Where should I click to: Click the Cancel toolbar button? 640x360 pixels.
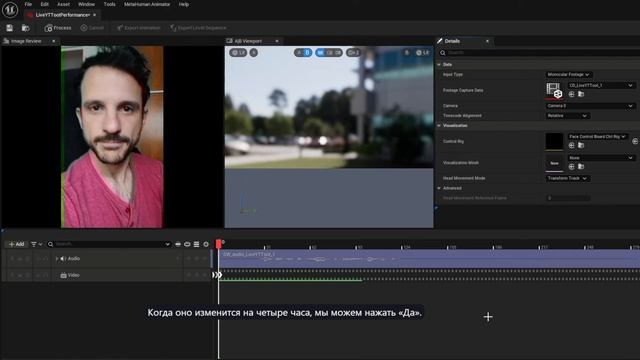coord(92,28)
